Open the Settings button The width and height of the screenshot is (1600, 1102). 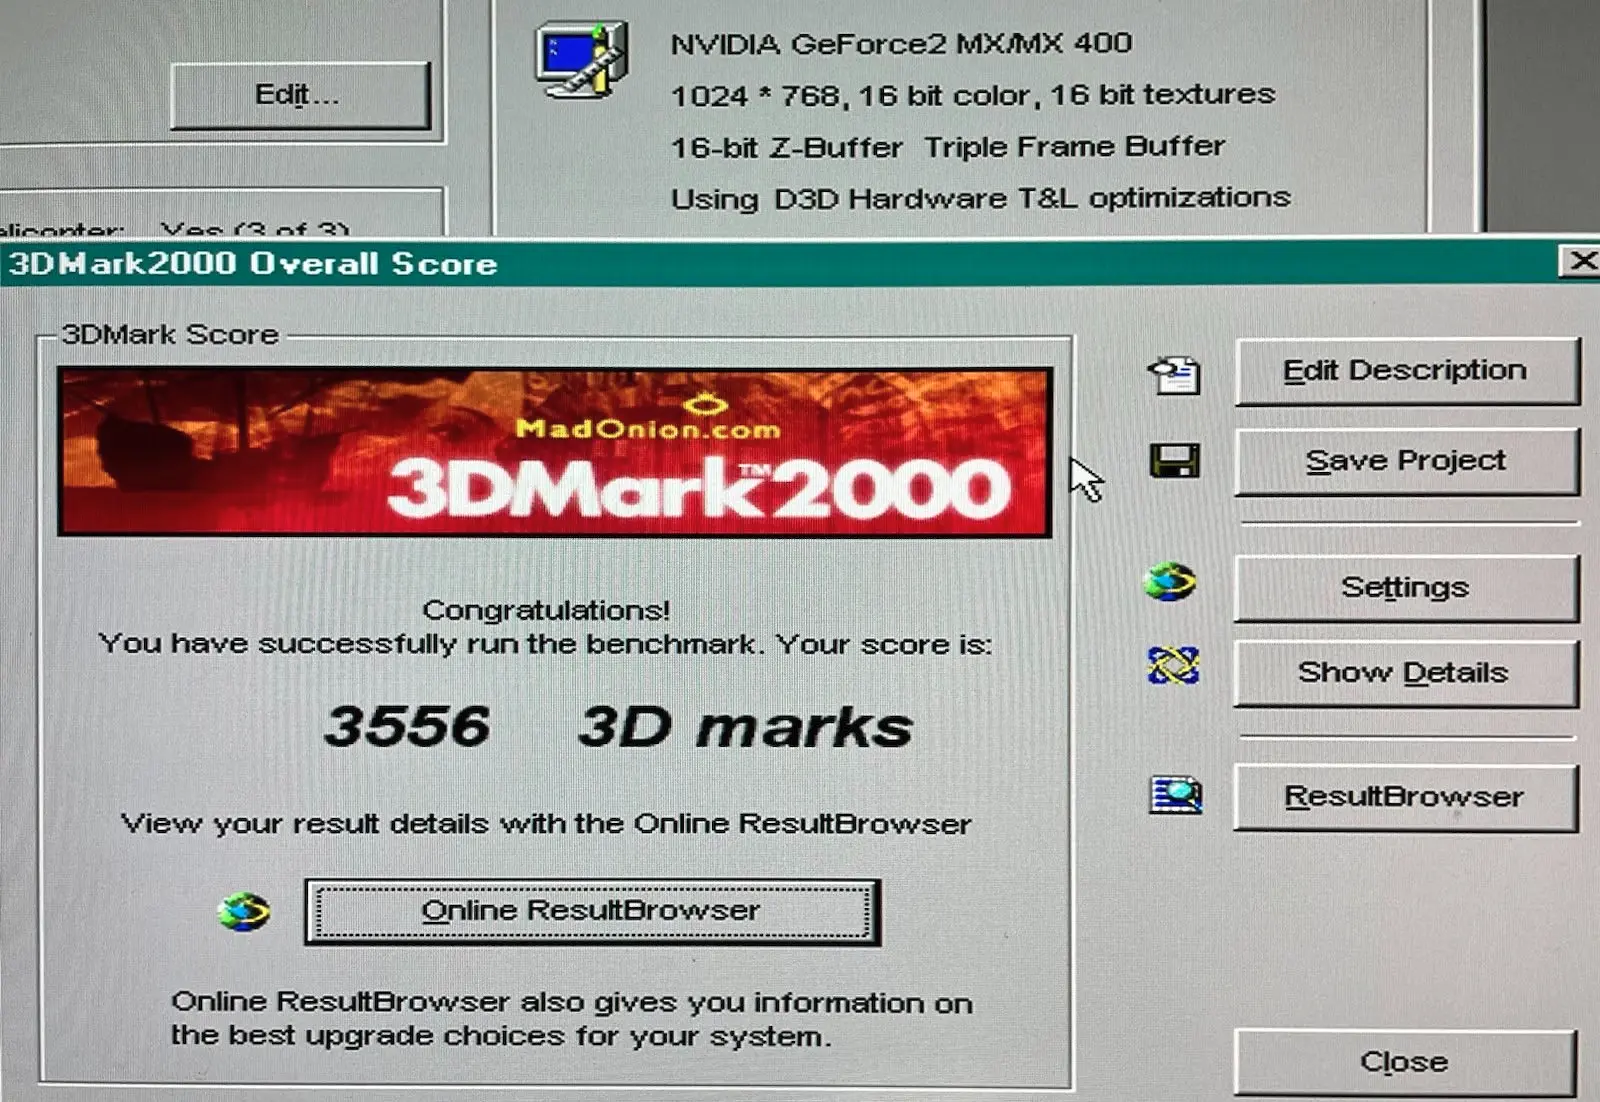point(1406,588)
